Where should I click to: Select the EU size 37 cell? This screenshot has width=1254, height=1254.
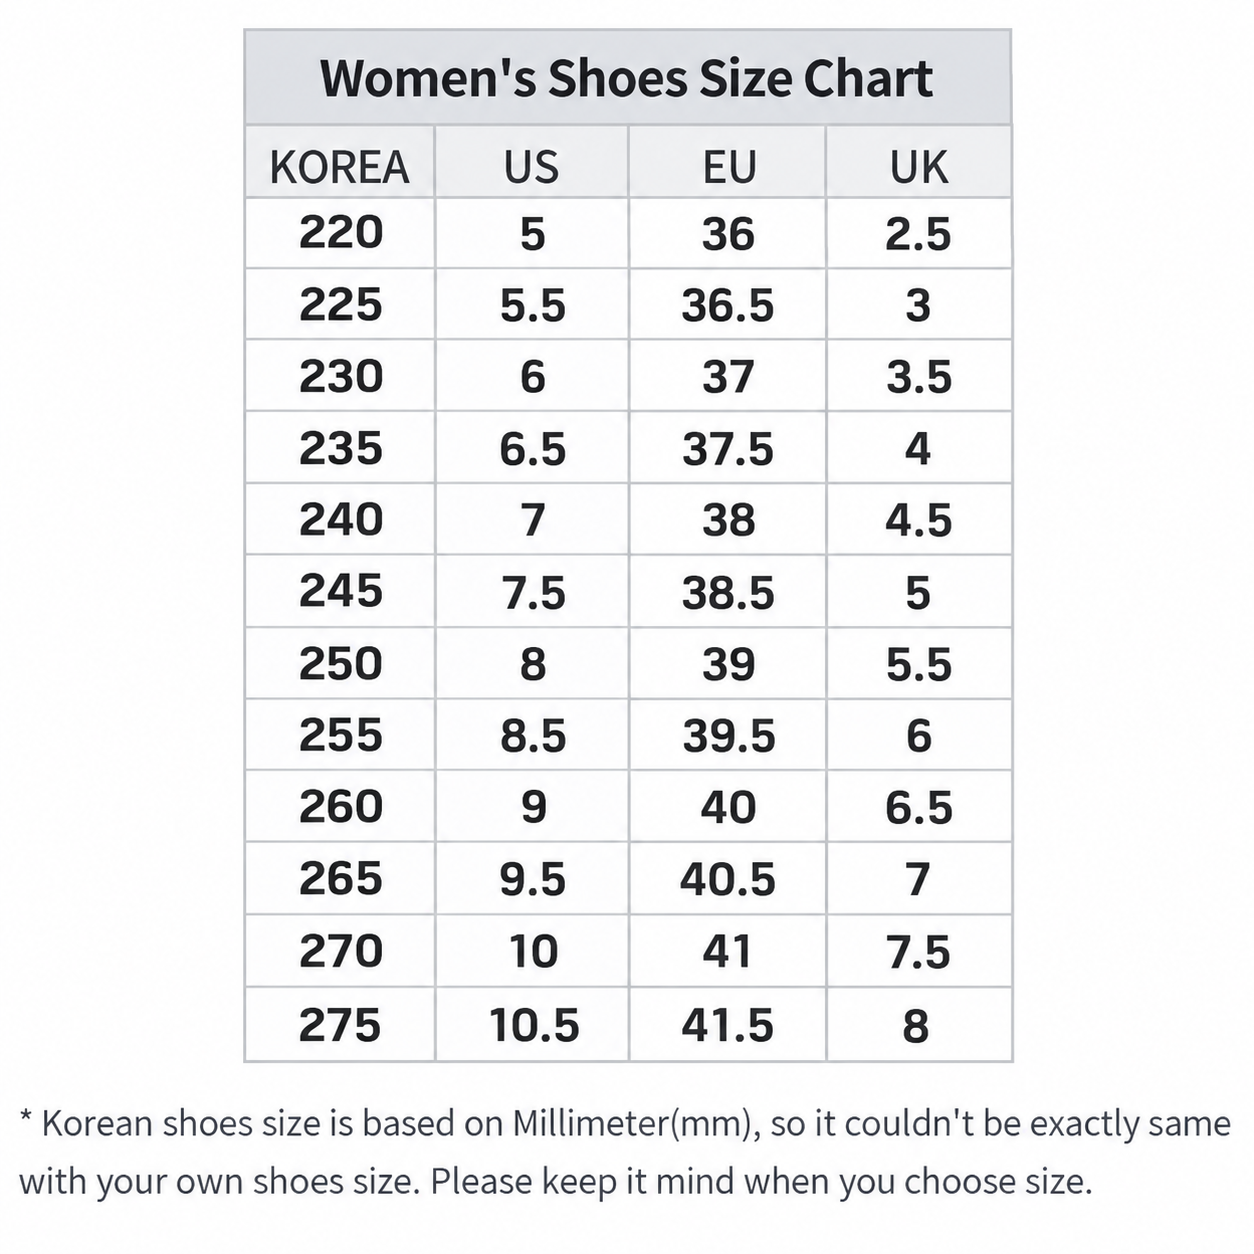728,376
